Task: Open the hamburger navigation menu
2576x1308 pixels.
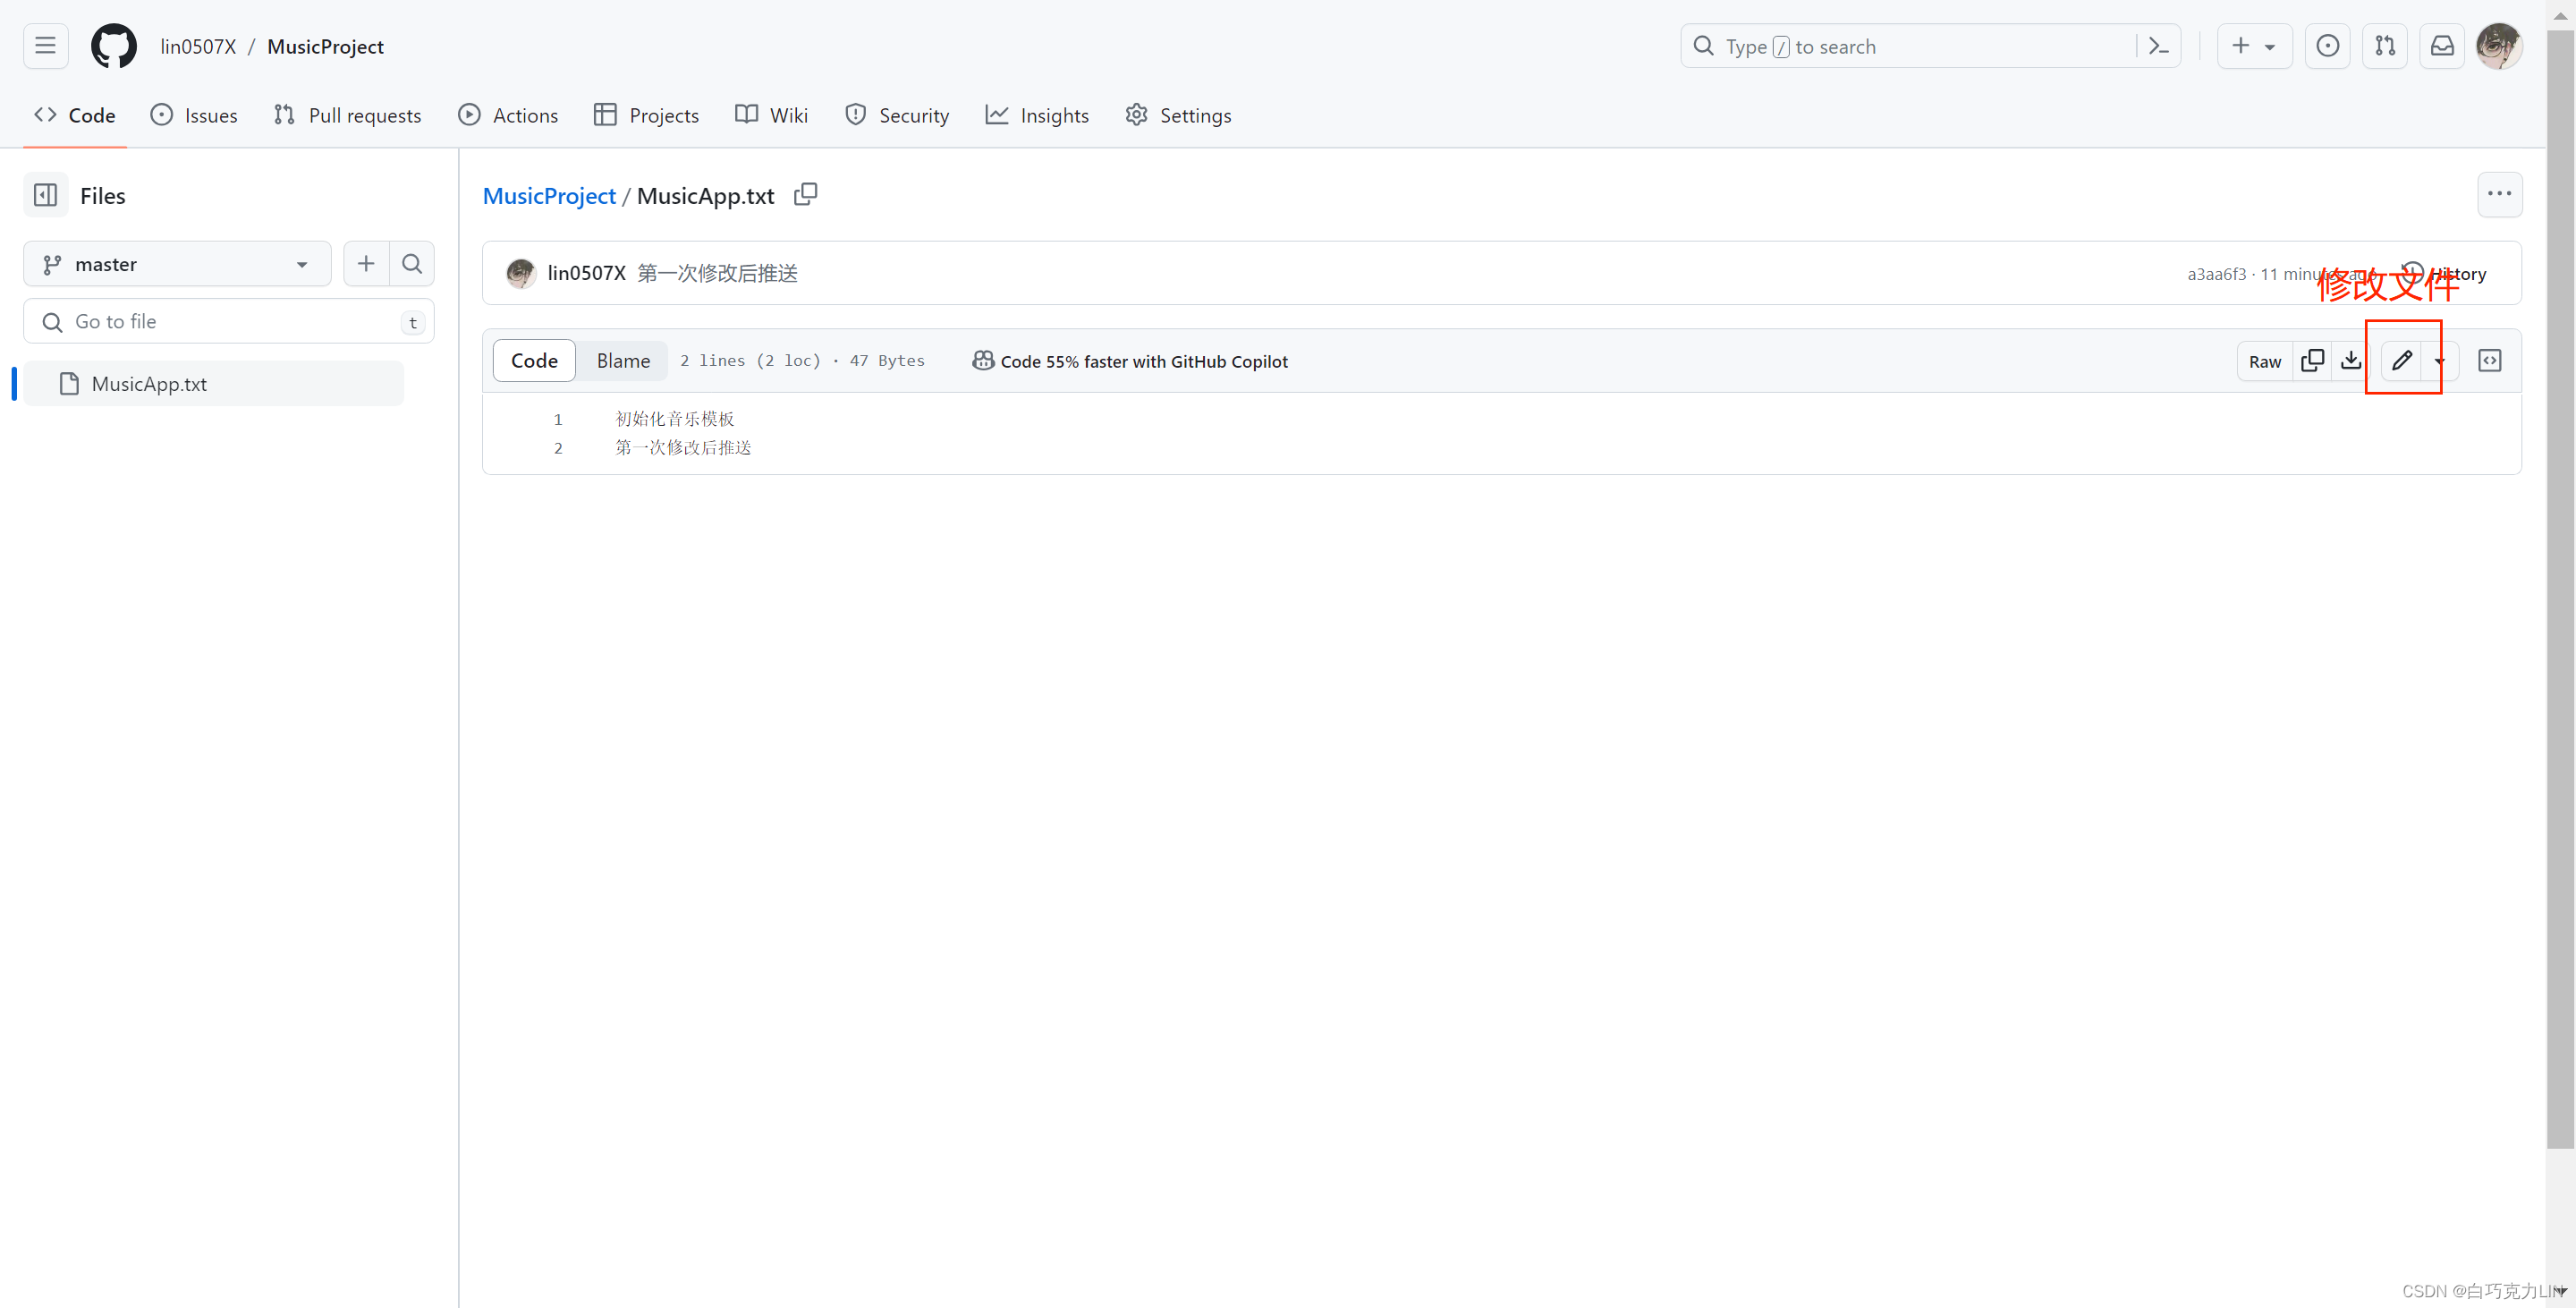Action: coord(45,46)
